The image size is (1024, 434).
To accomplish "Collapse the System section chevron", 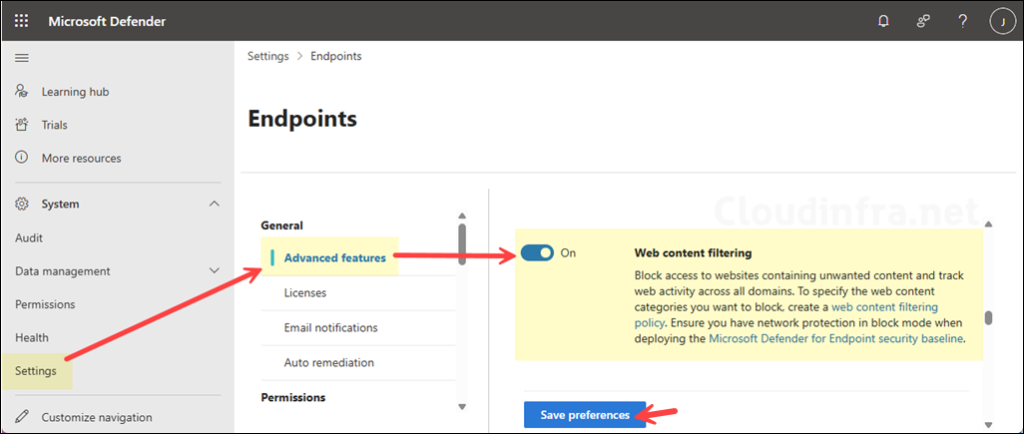I will (x=214, y=204).
